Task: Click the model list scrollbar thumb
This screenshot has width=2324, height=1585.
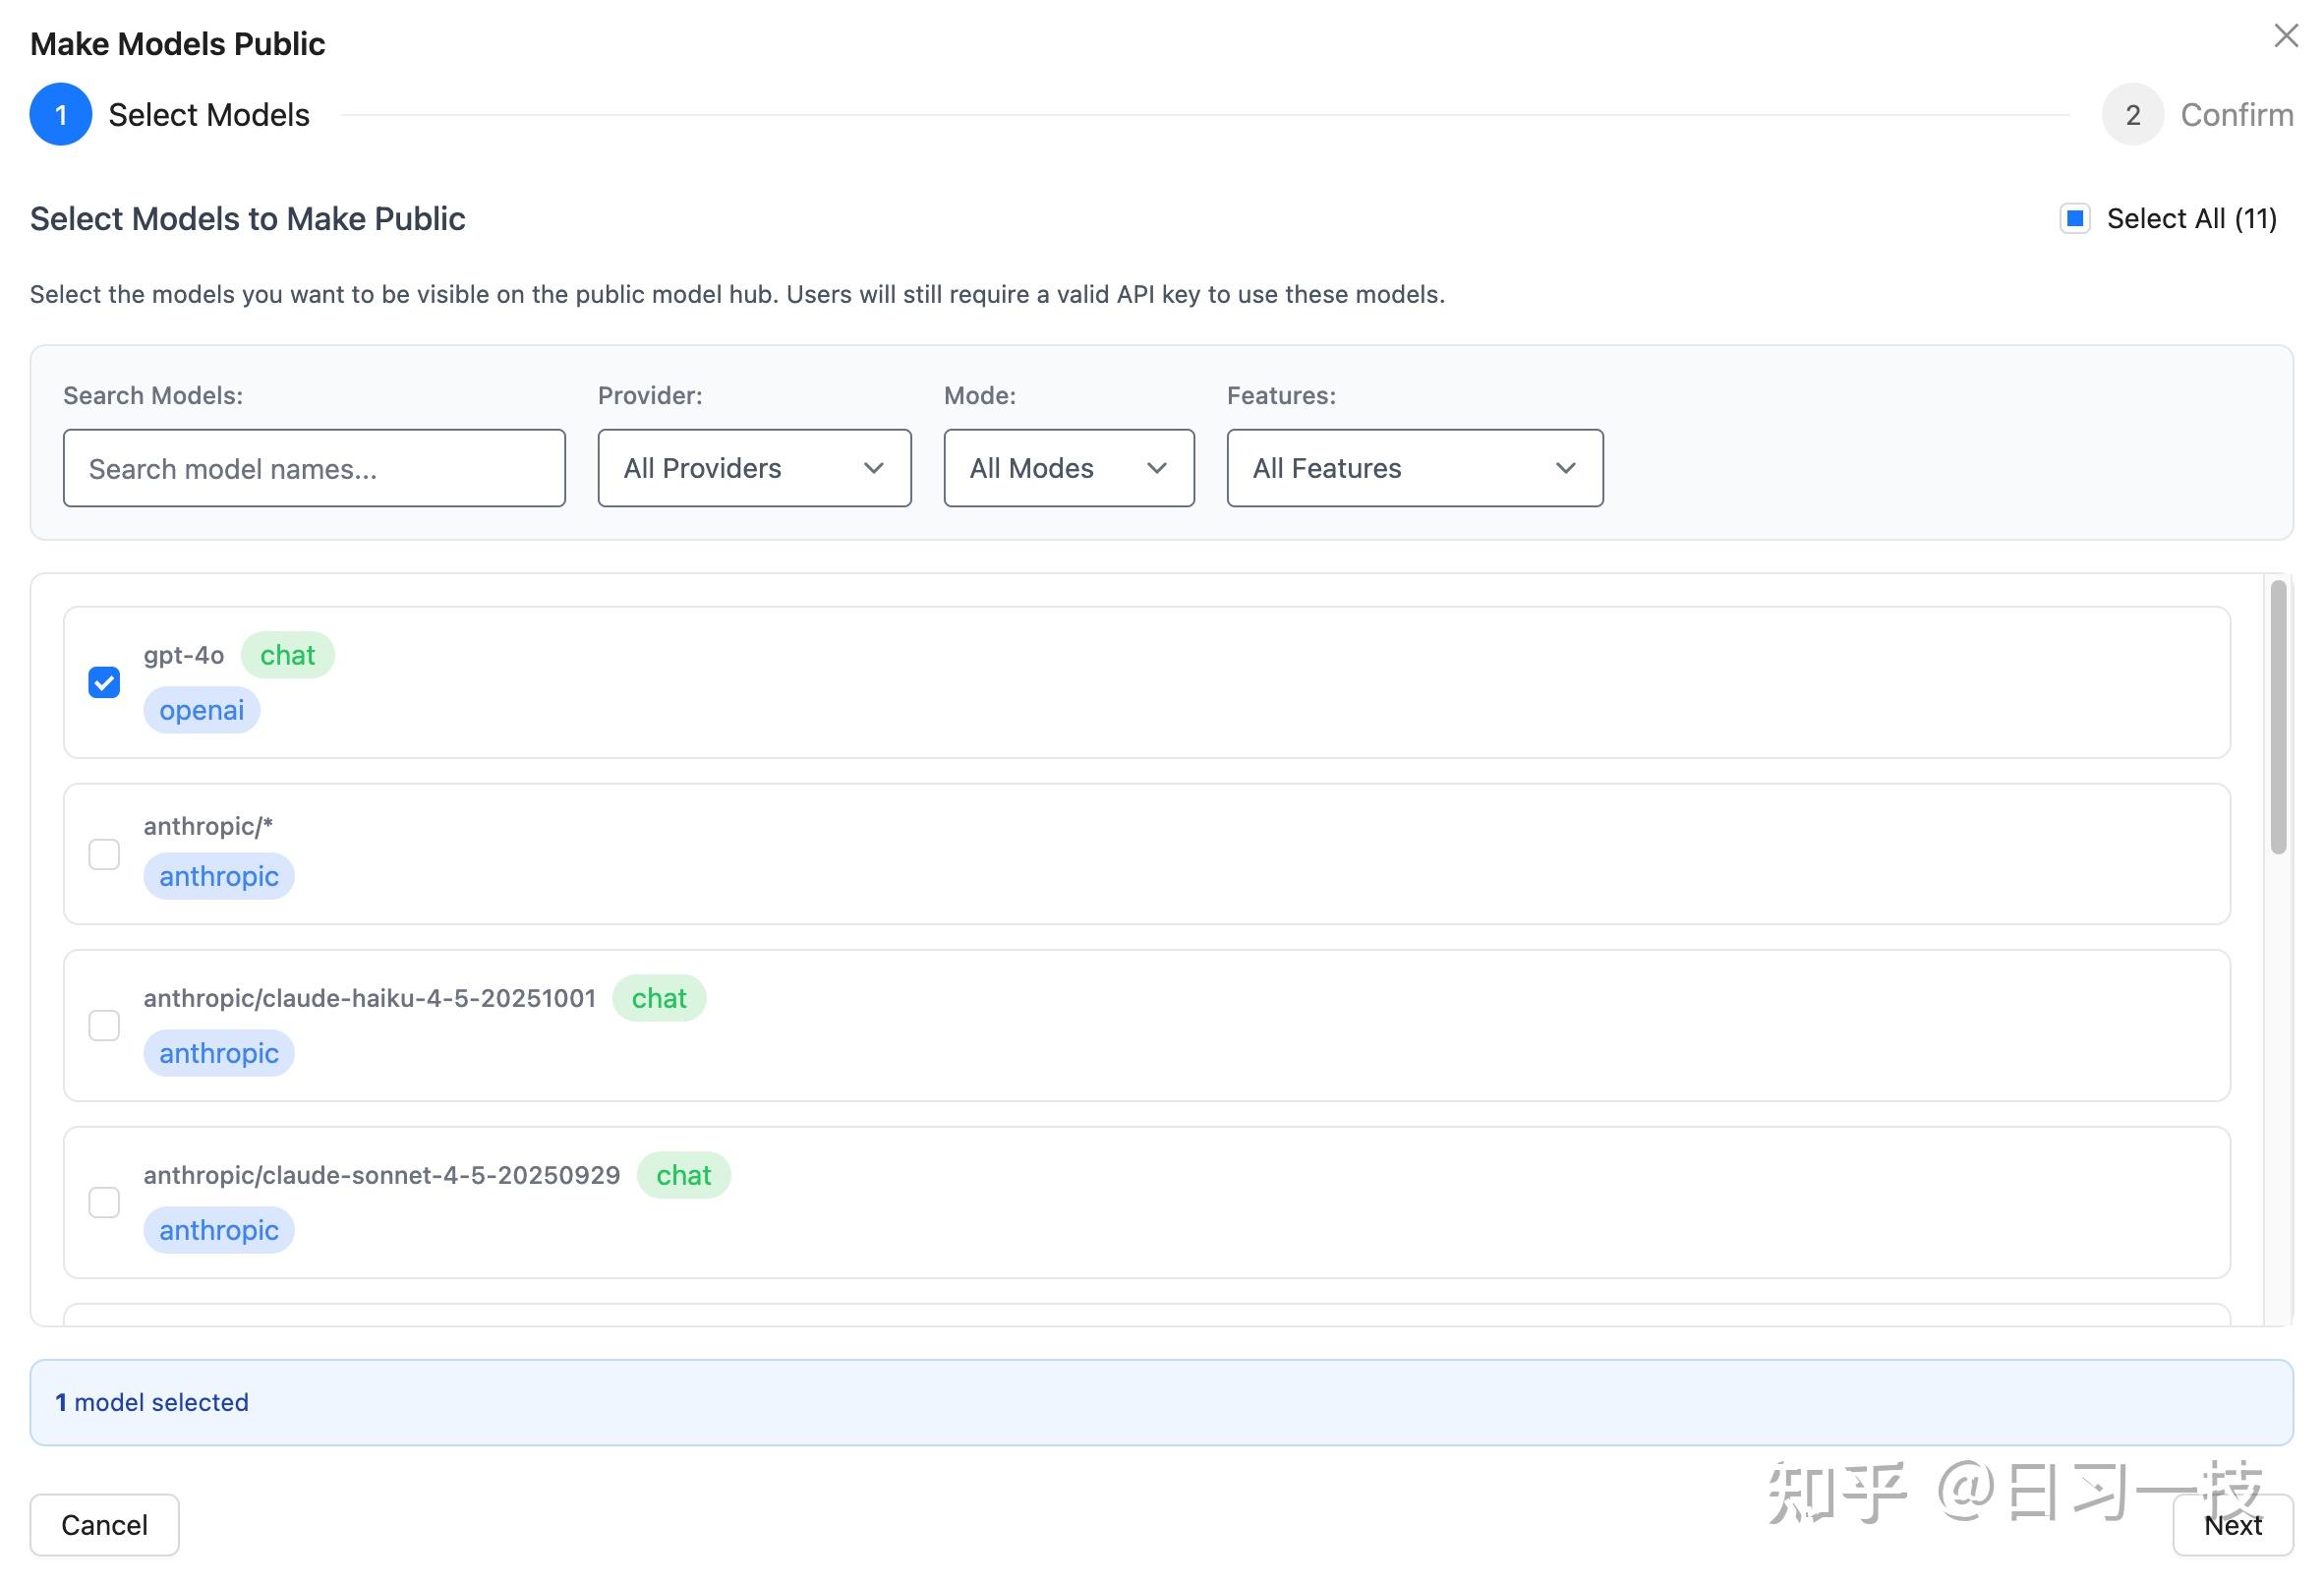Action: click(x=2278, y=717)
